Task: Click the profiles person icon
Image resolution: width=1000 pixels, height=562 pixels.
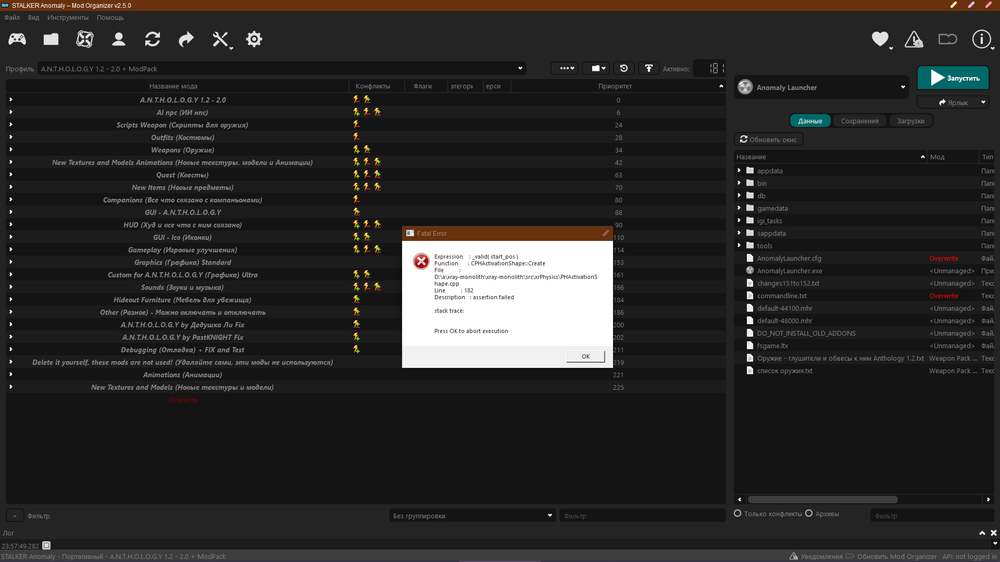Action: 118,40
